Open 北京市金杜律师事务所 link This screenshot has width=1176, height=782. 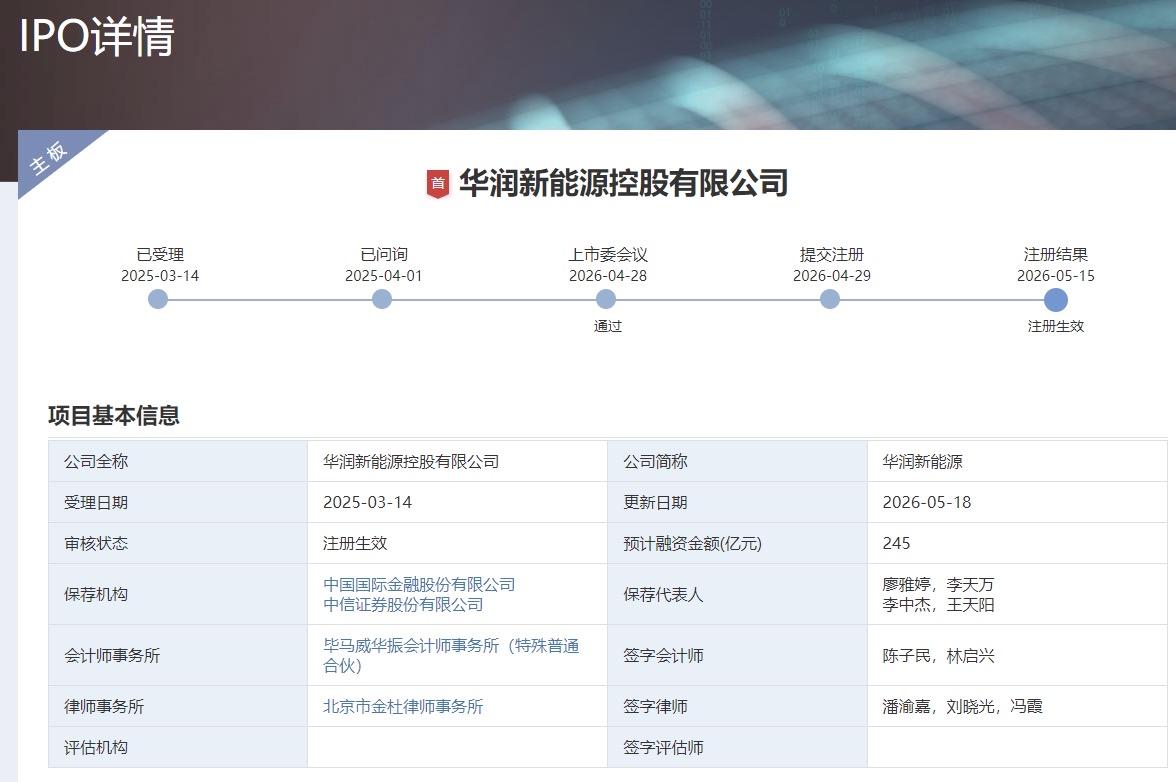pos(404,706)
